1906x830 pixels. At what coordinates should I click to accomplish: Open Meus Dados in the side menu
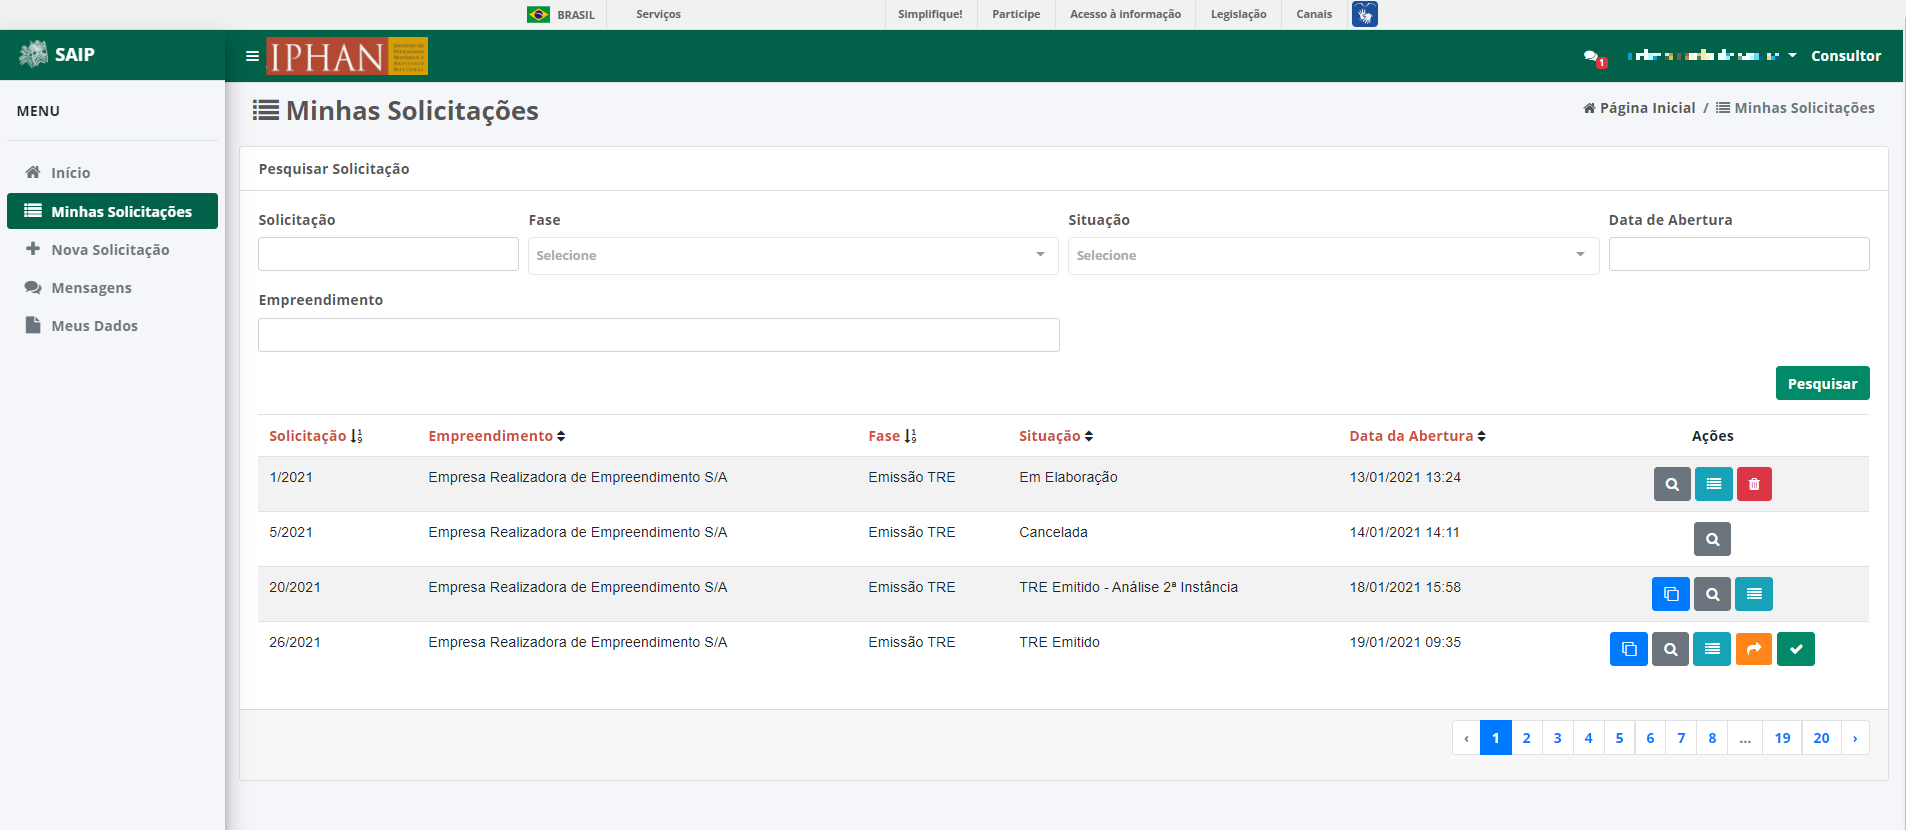pos(112,325)
